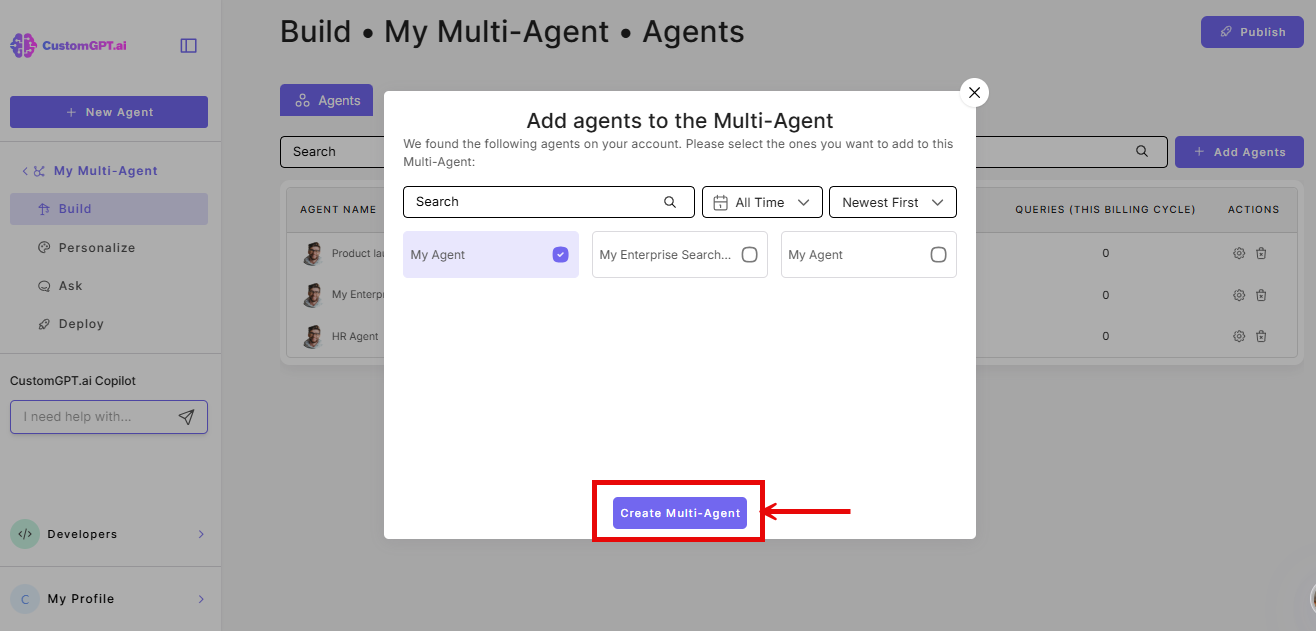Open Deploy from the sidebar
Viewport: 1316px width, 631px height.
pyautogui.click(x=78, y=323)
